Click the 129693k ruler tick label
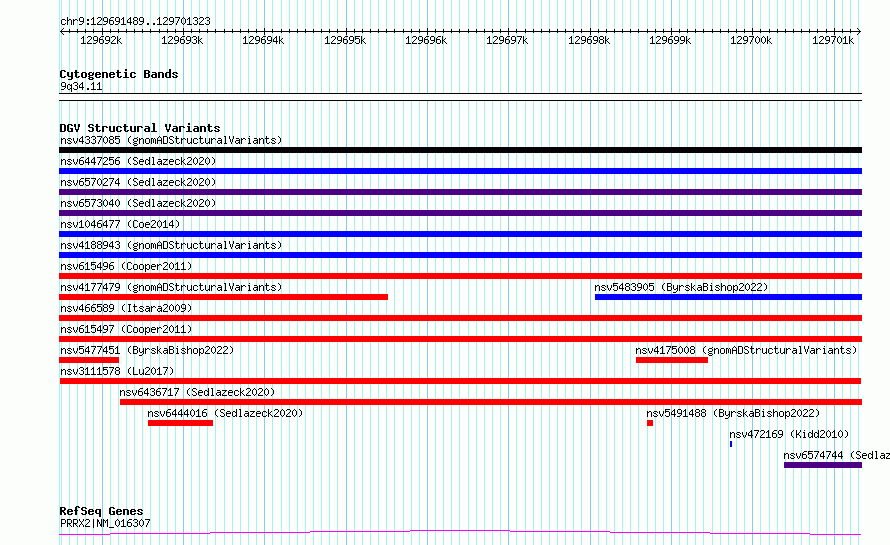890x545 pixels. point(182,40)
